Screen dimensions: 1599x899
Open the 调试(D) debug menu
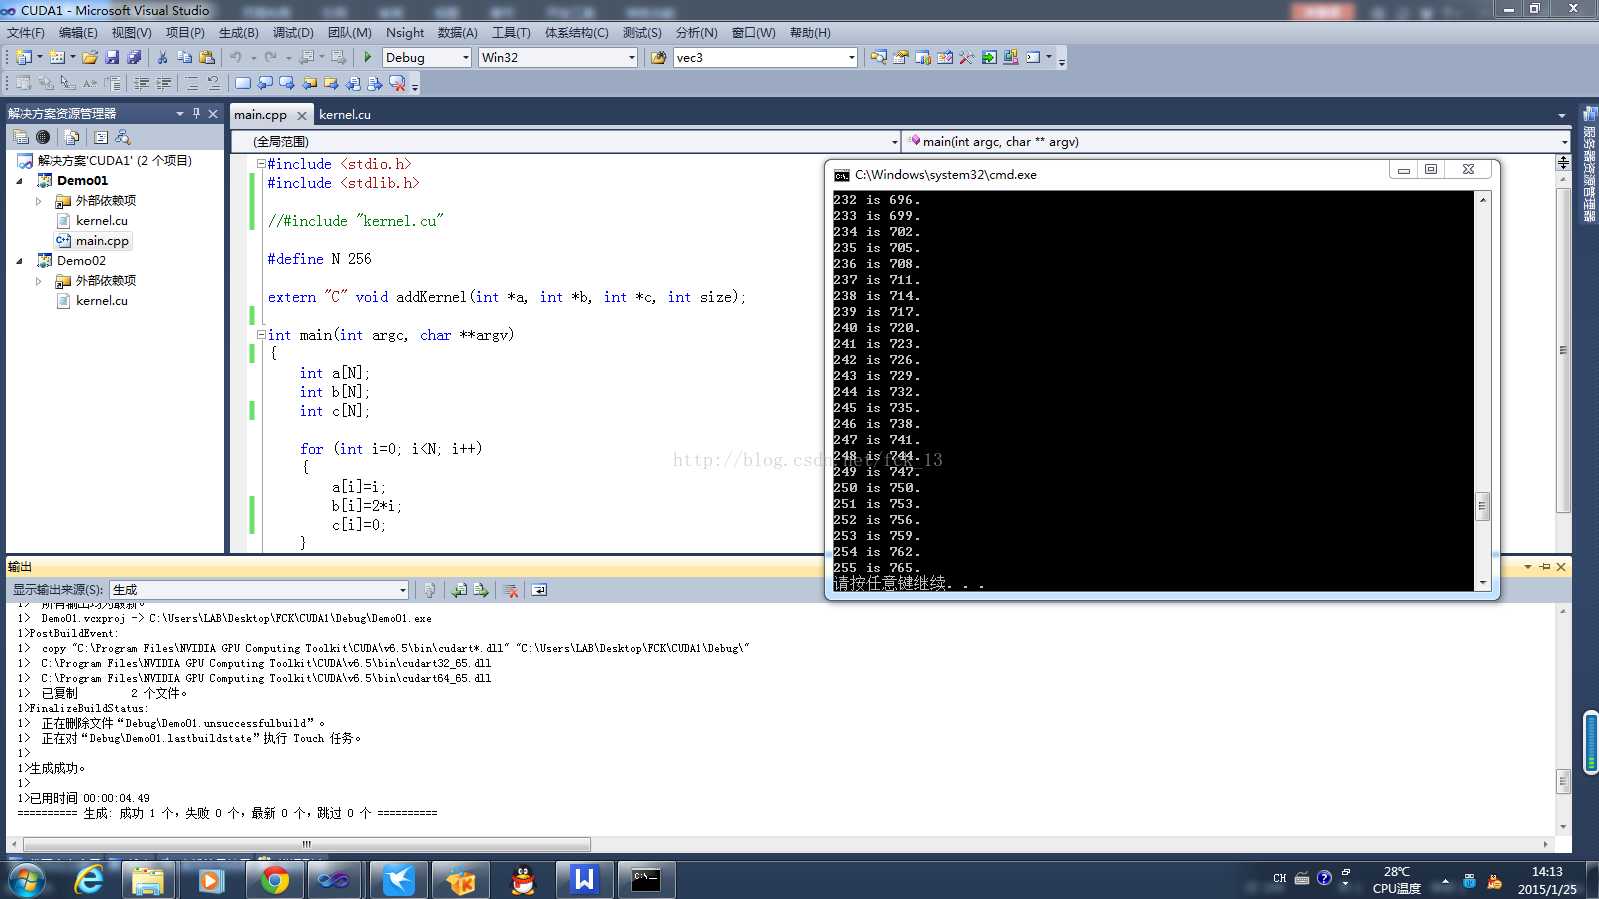(x=293, y=33)
